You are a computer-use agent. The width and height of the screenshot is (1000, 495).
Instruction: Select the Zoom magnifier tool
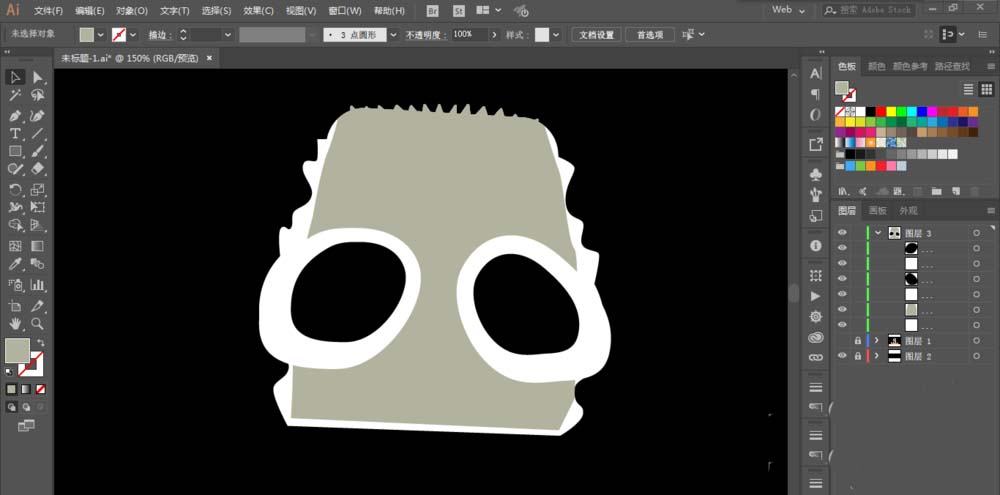(38, 324)
